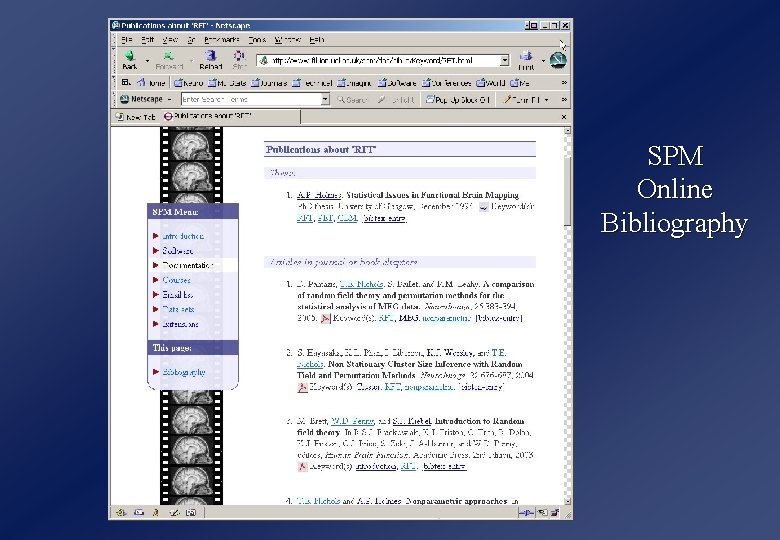
Task: Open Data sets link in the SPM Menu
Action: pyautogui.click(x=178, y=309)
